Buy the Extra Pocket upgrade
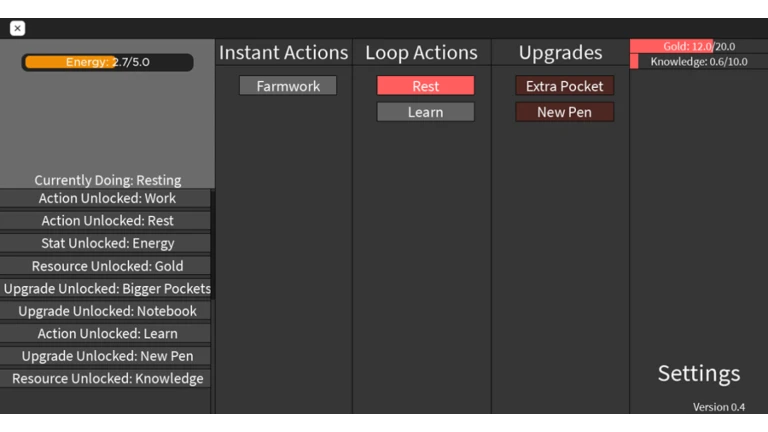768x432 pixels. (x=564, y=86)
